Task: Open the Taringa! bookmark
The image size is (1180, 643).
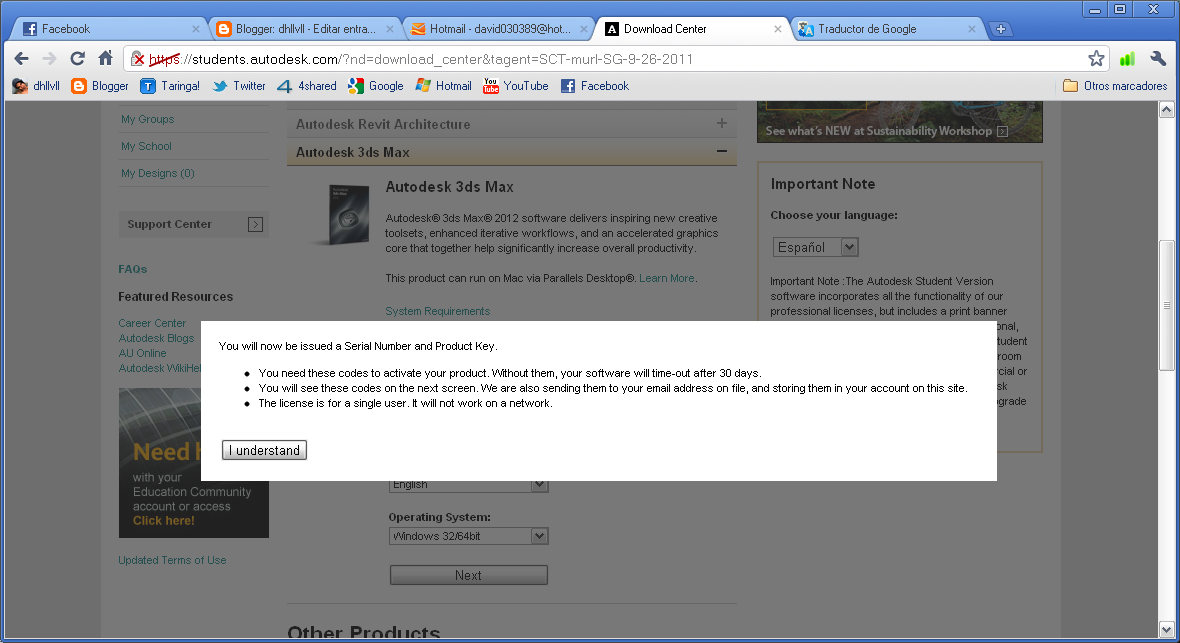Action: pos(170,86)
